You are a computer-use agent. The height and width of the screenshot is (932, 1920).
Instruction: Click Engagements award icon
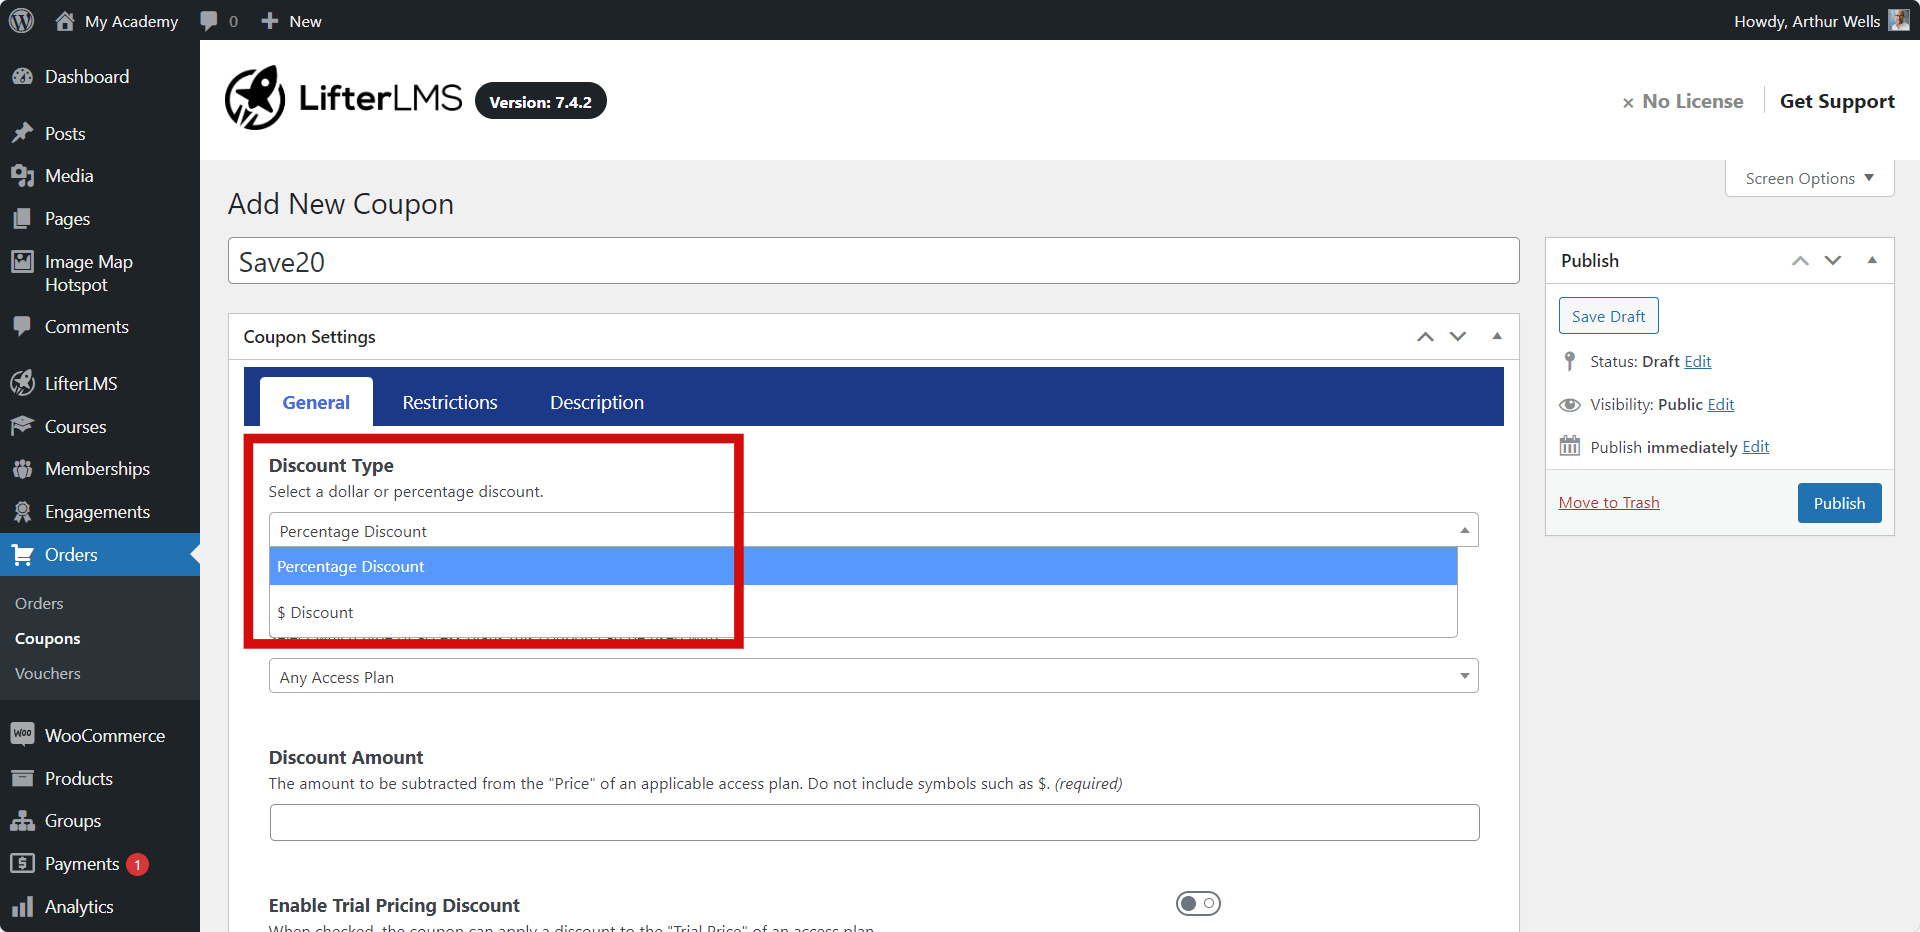(22, 512)
